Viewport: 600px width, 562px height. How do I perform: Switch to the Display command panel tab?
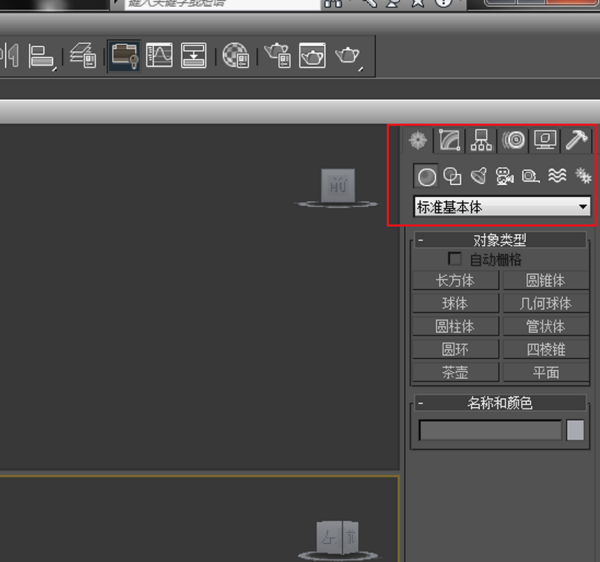(x=545, y=140)
